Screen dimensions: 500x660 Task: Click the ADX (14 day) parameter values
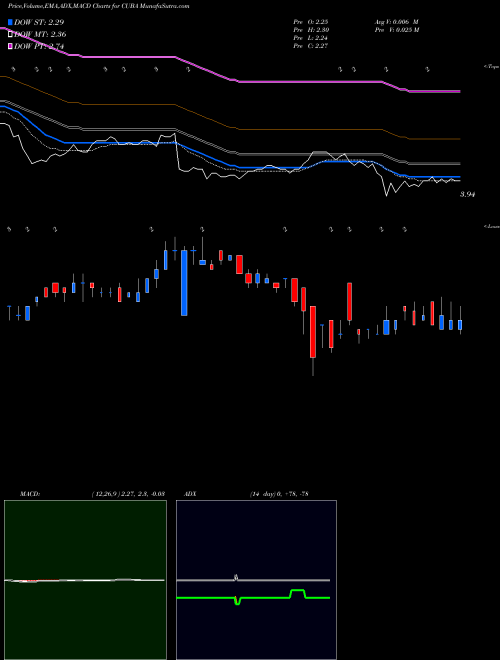[x=279, y=494]
